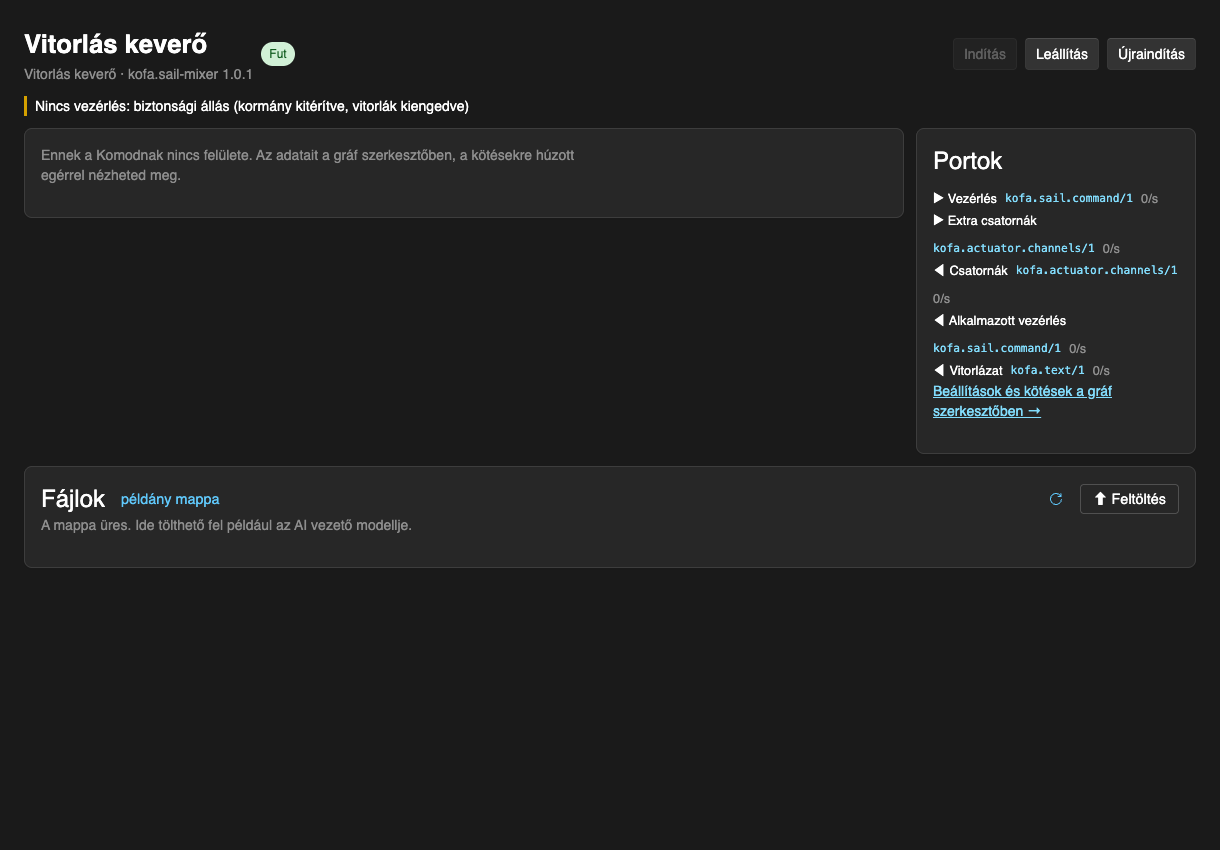Click the Portok panel heading
Viewport: 1220px width, 850px height.
click(968, 160)
